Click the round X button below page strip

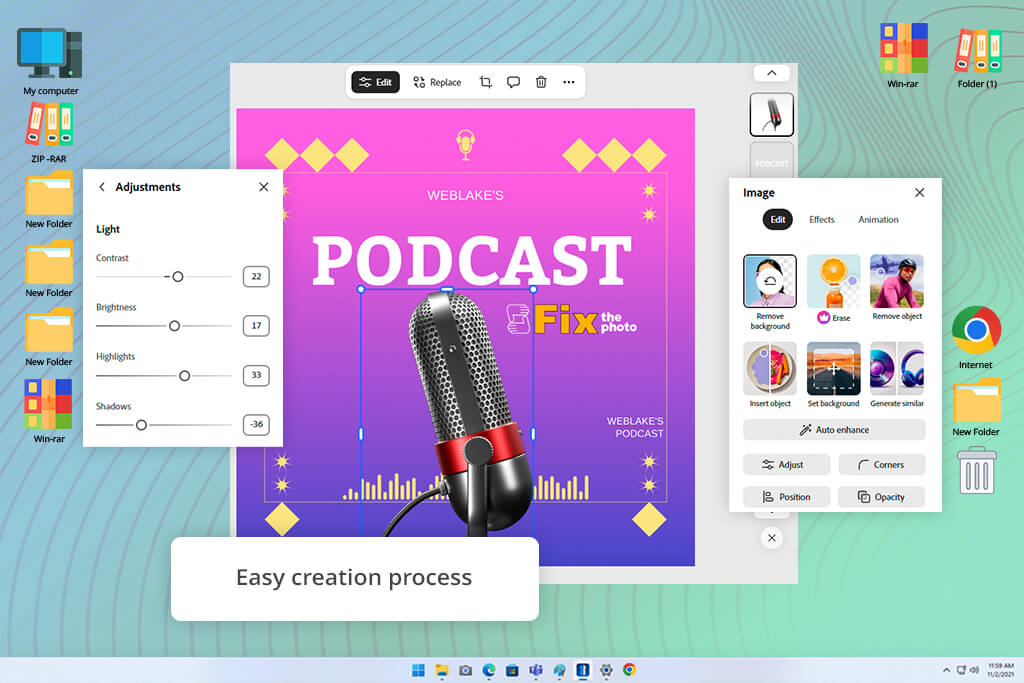(771, 538)
